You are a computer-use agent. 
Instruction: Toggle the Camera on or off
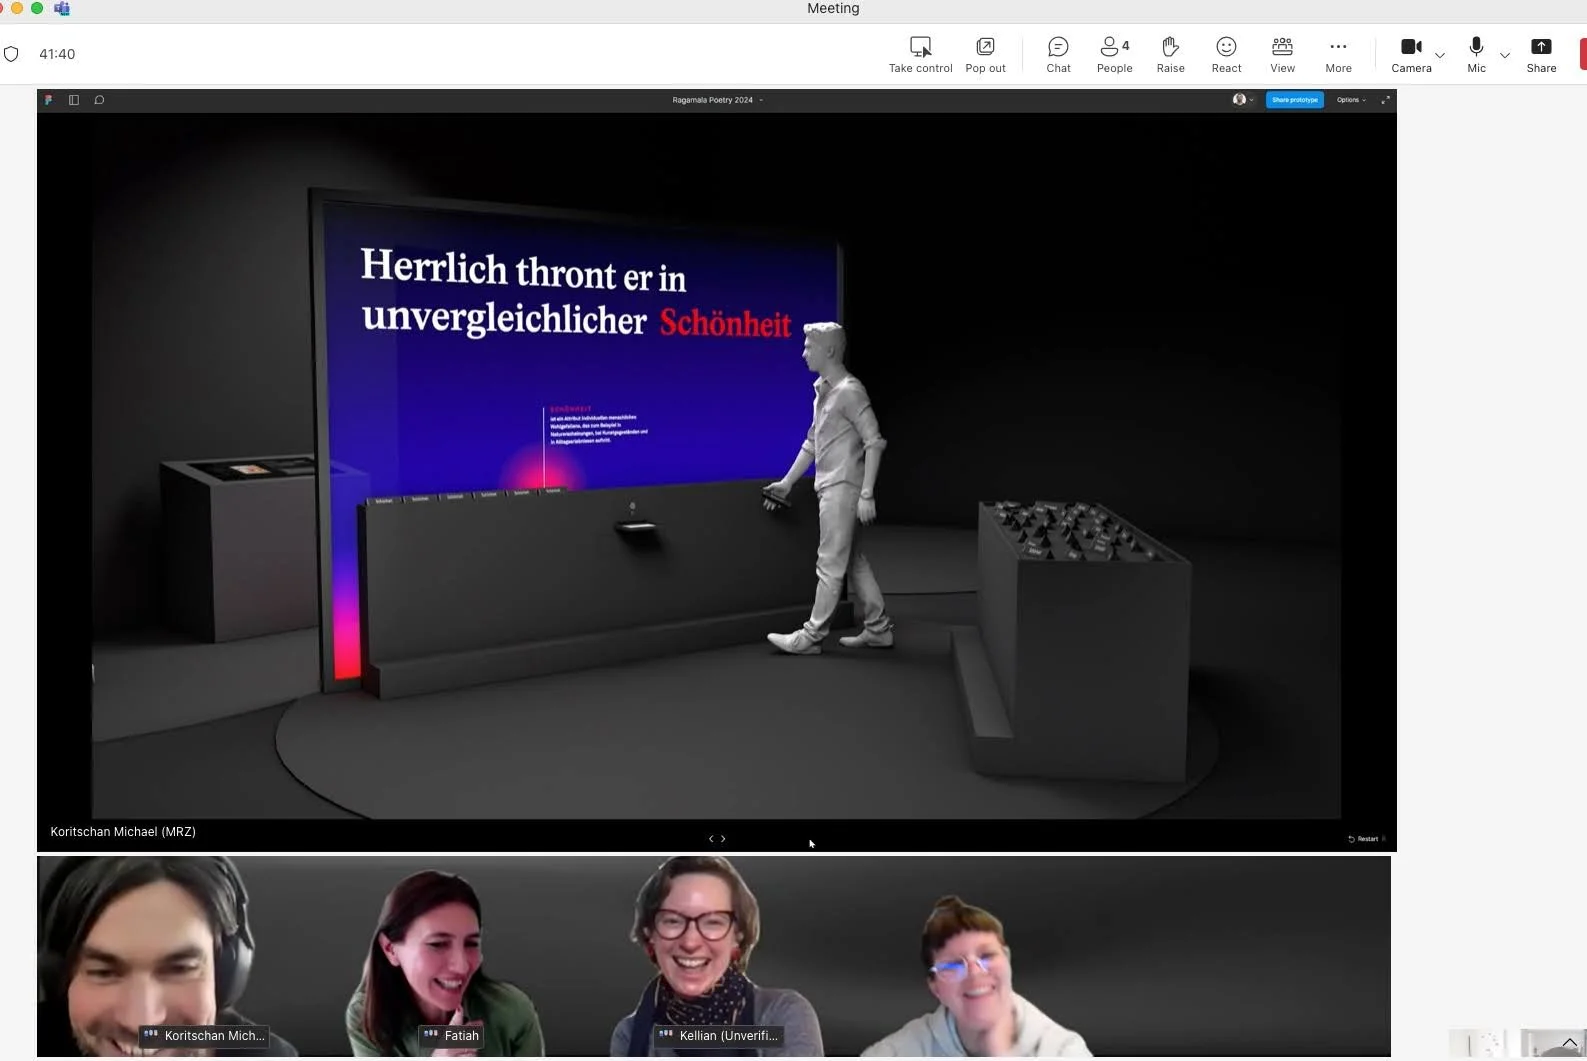tap(1411, 55)
